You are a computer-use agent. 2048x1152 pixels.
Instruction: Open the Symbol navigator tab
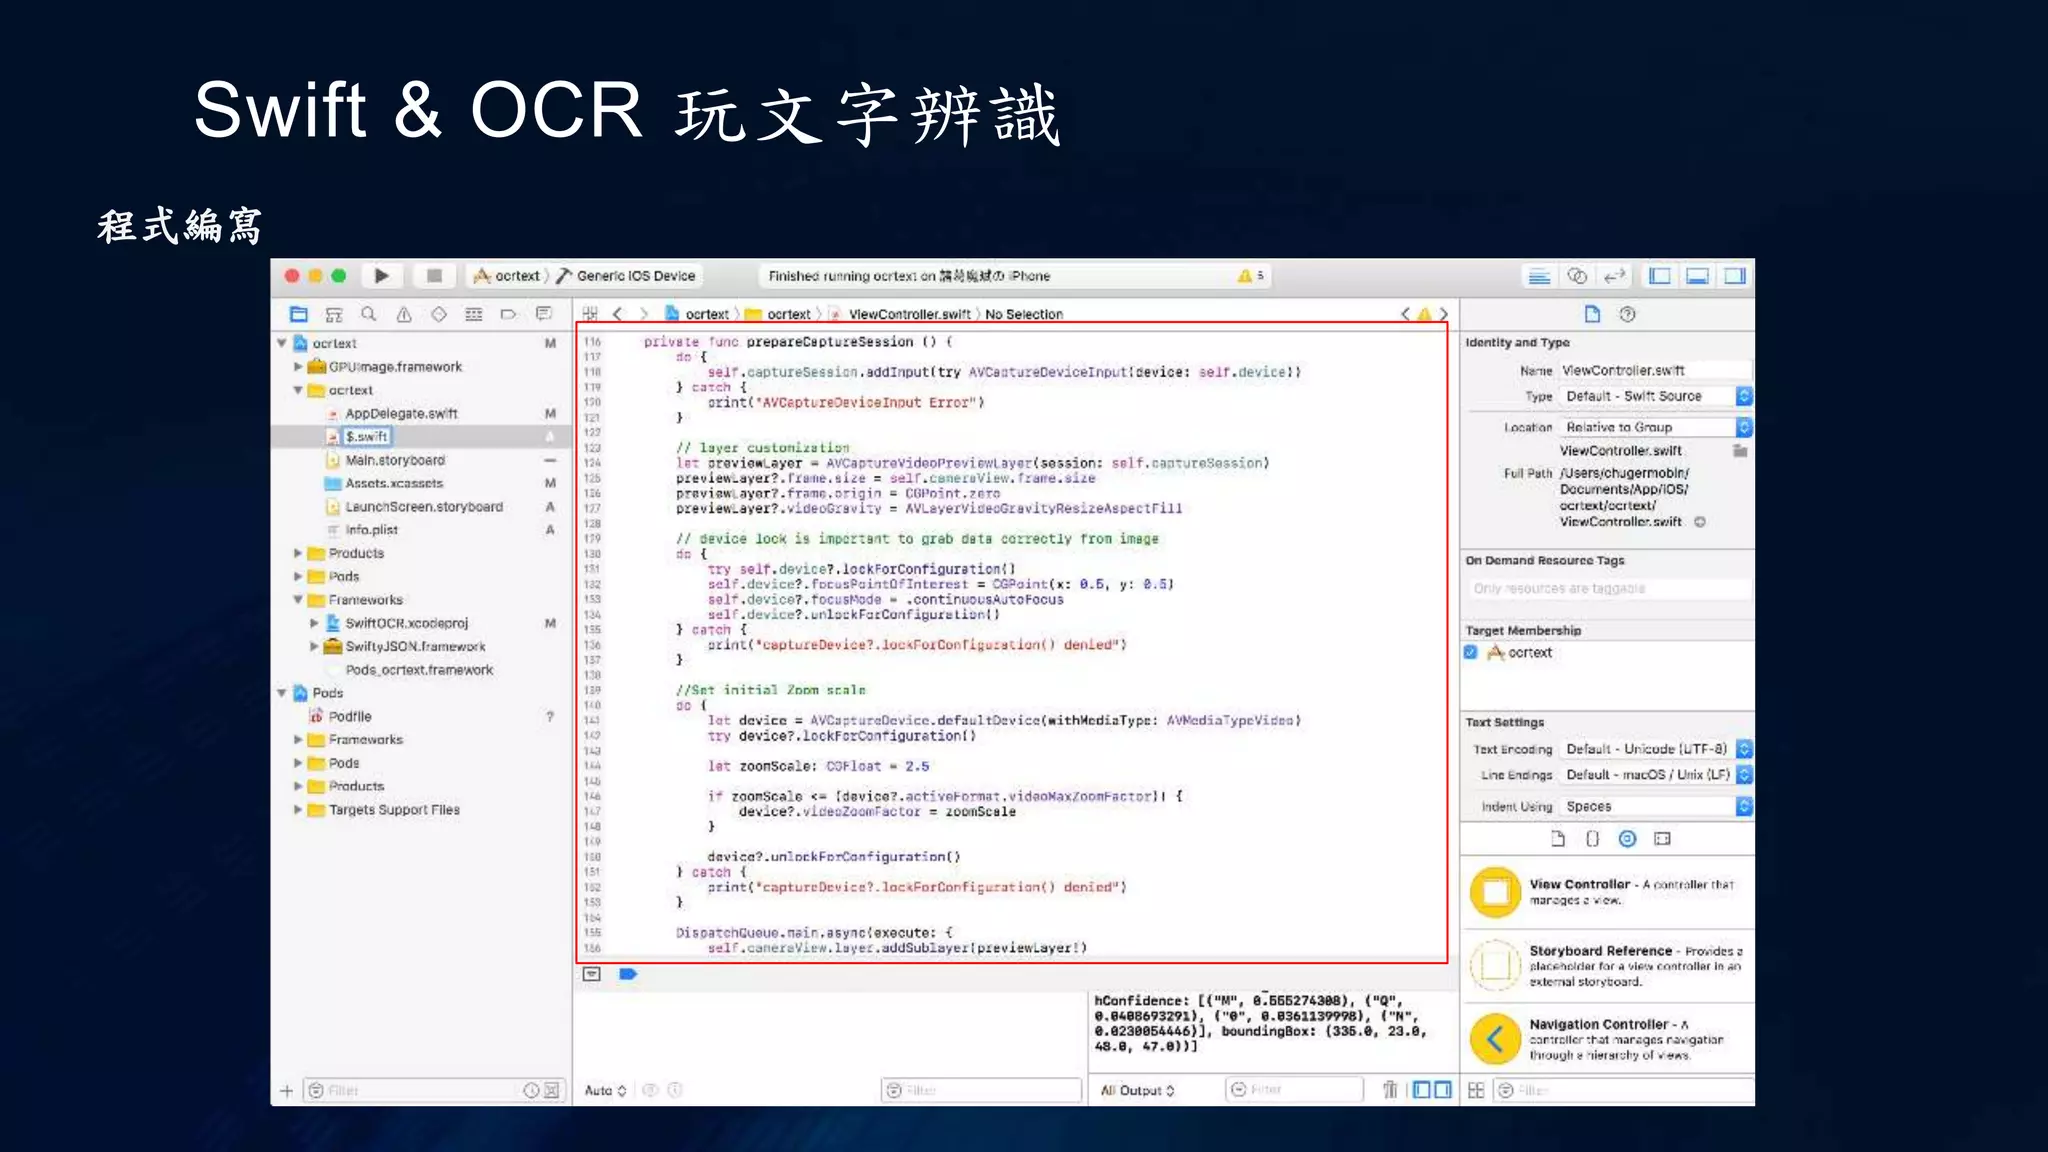pyautogui.click(x=334, y=314)
